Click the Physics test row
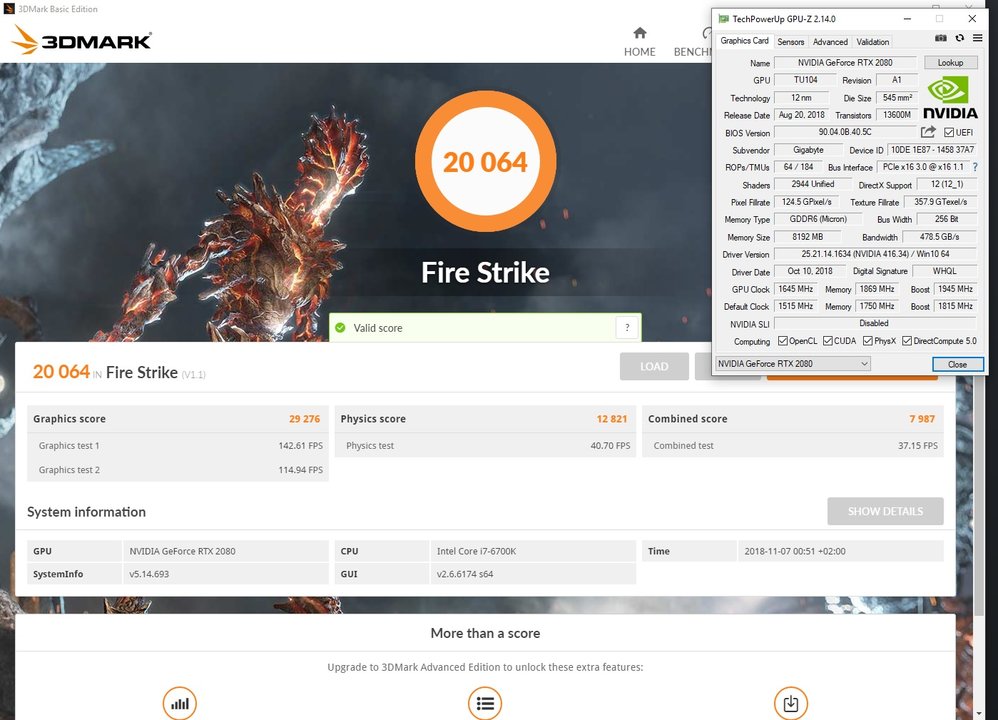Viewport: 998px width, 720px height. [485, 446]
